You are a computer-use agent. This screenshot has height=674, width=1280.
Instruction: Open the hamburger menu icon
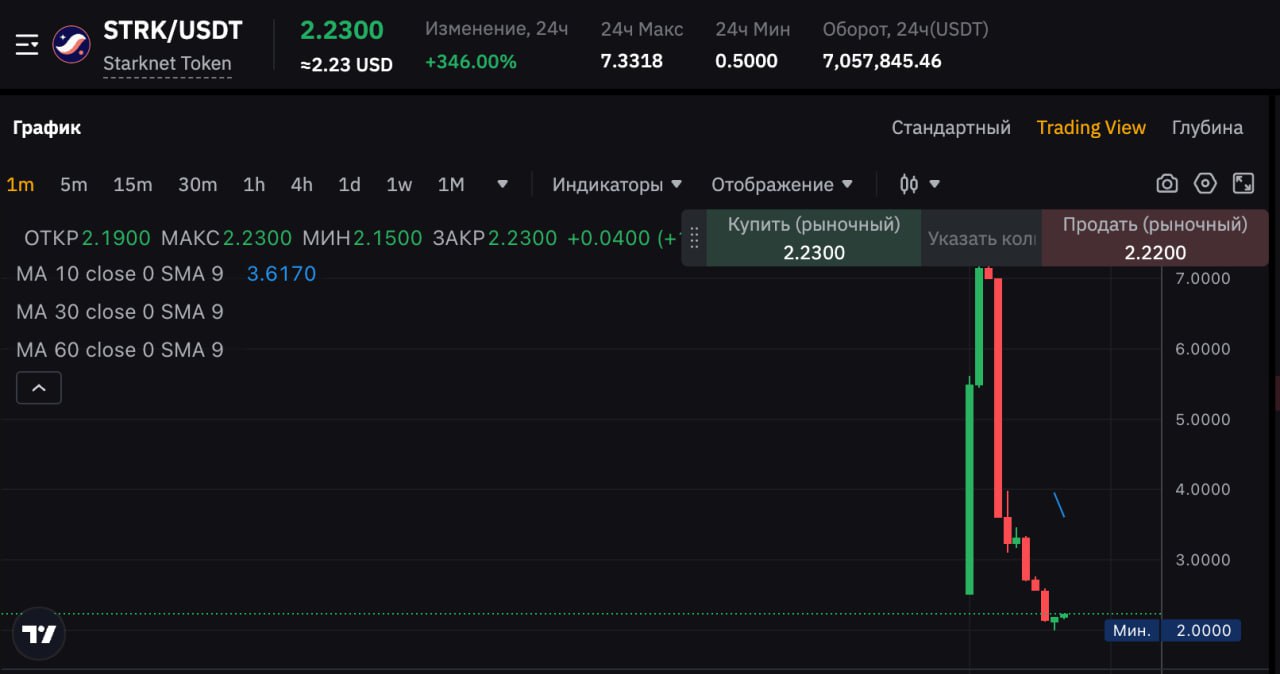[27, 44]
